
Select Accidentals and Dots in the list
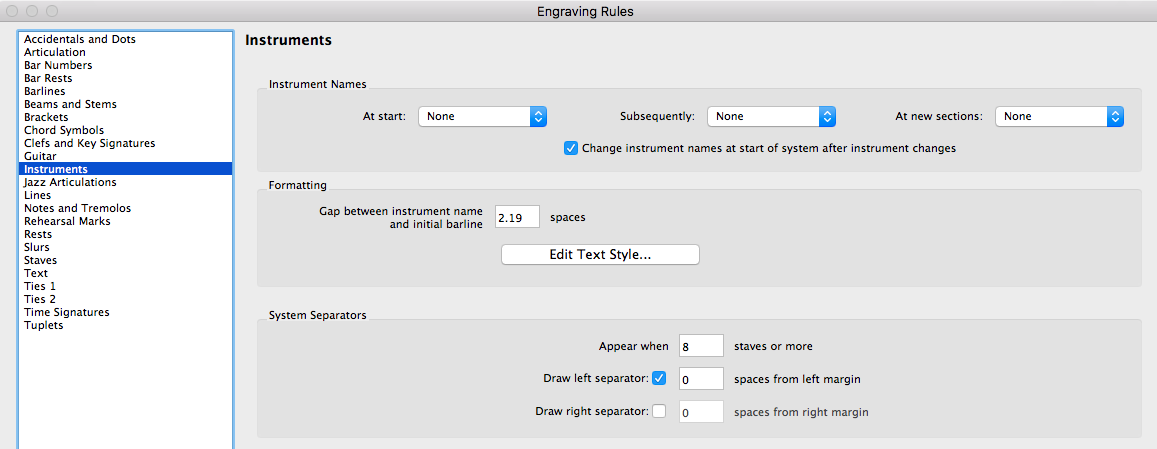pos(80,39)
